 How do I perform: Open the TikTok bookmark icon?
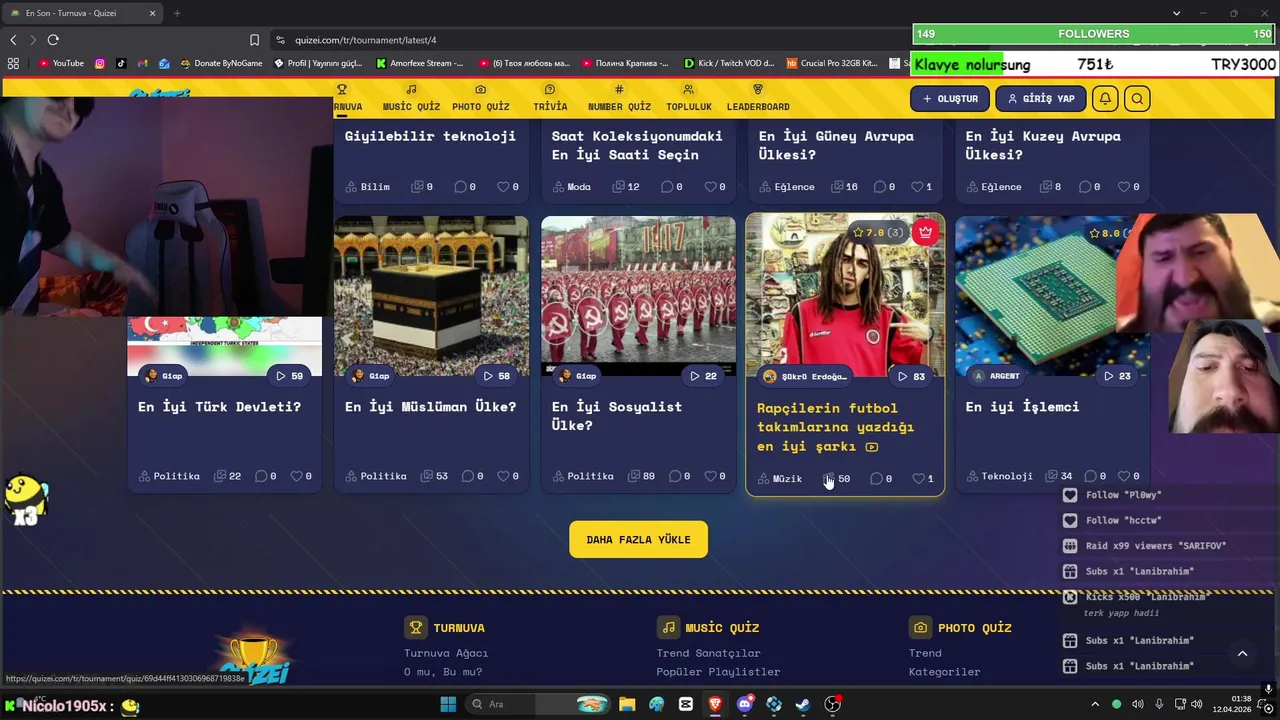click(x=121, y=63)
